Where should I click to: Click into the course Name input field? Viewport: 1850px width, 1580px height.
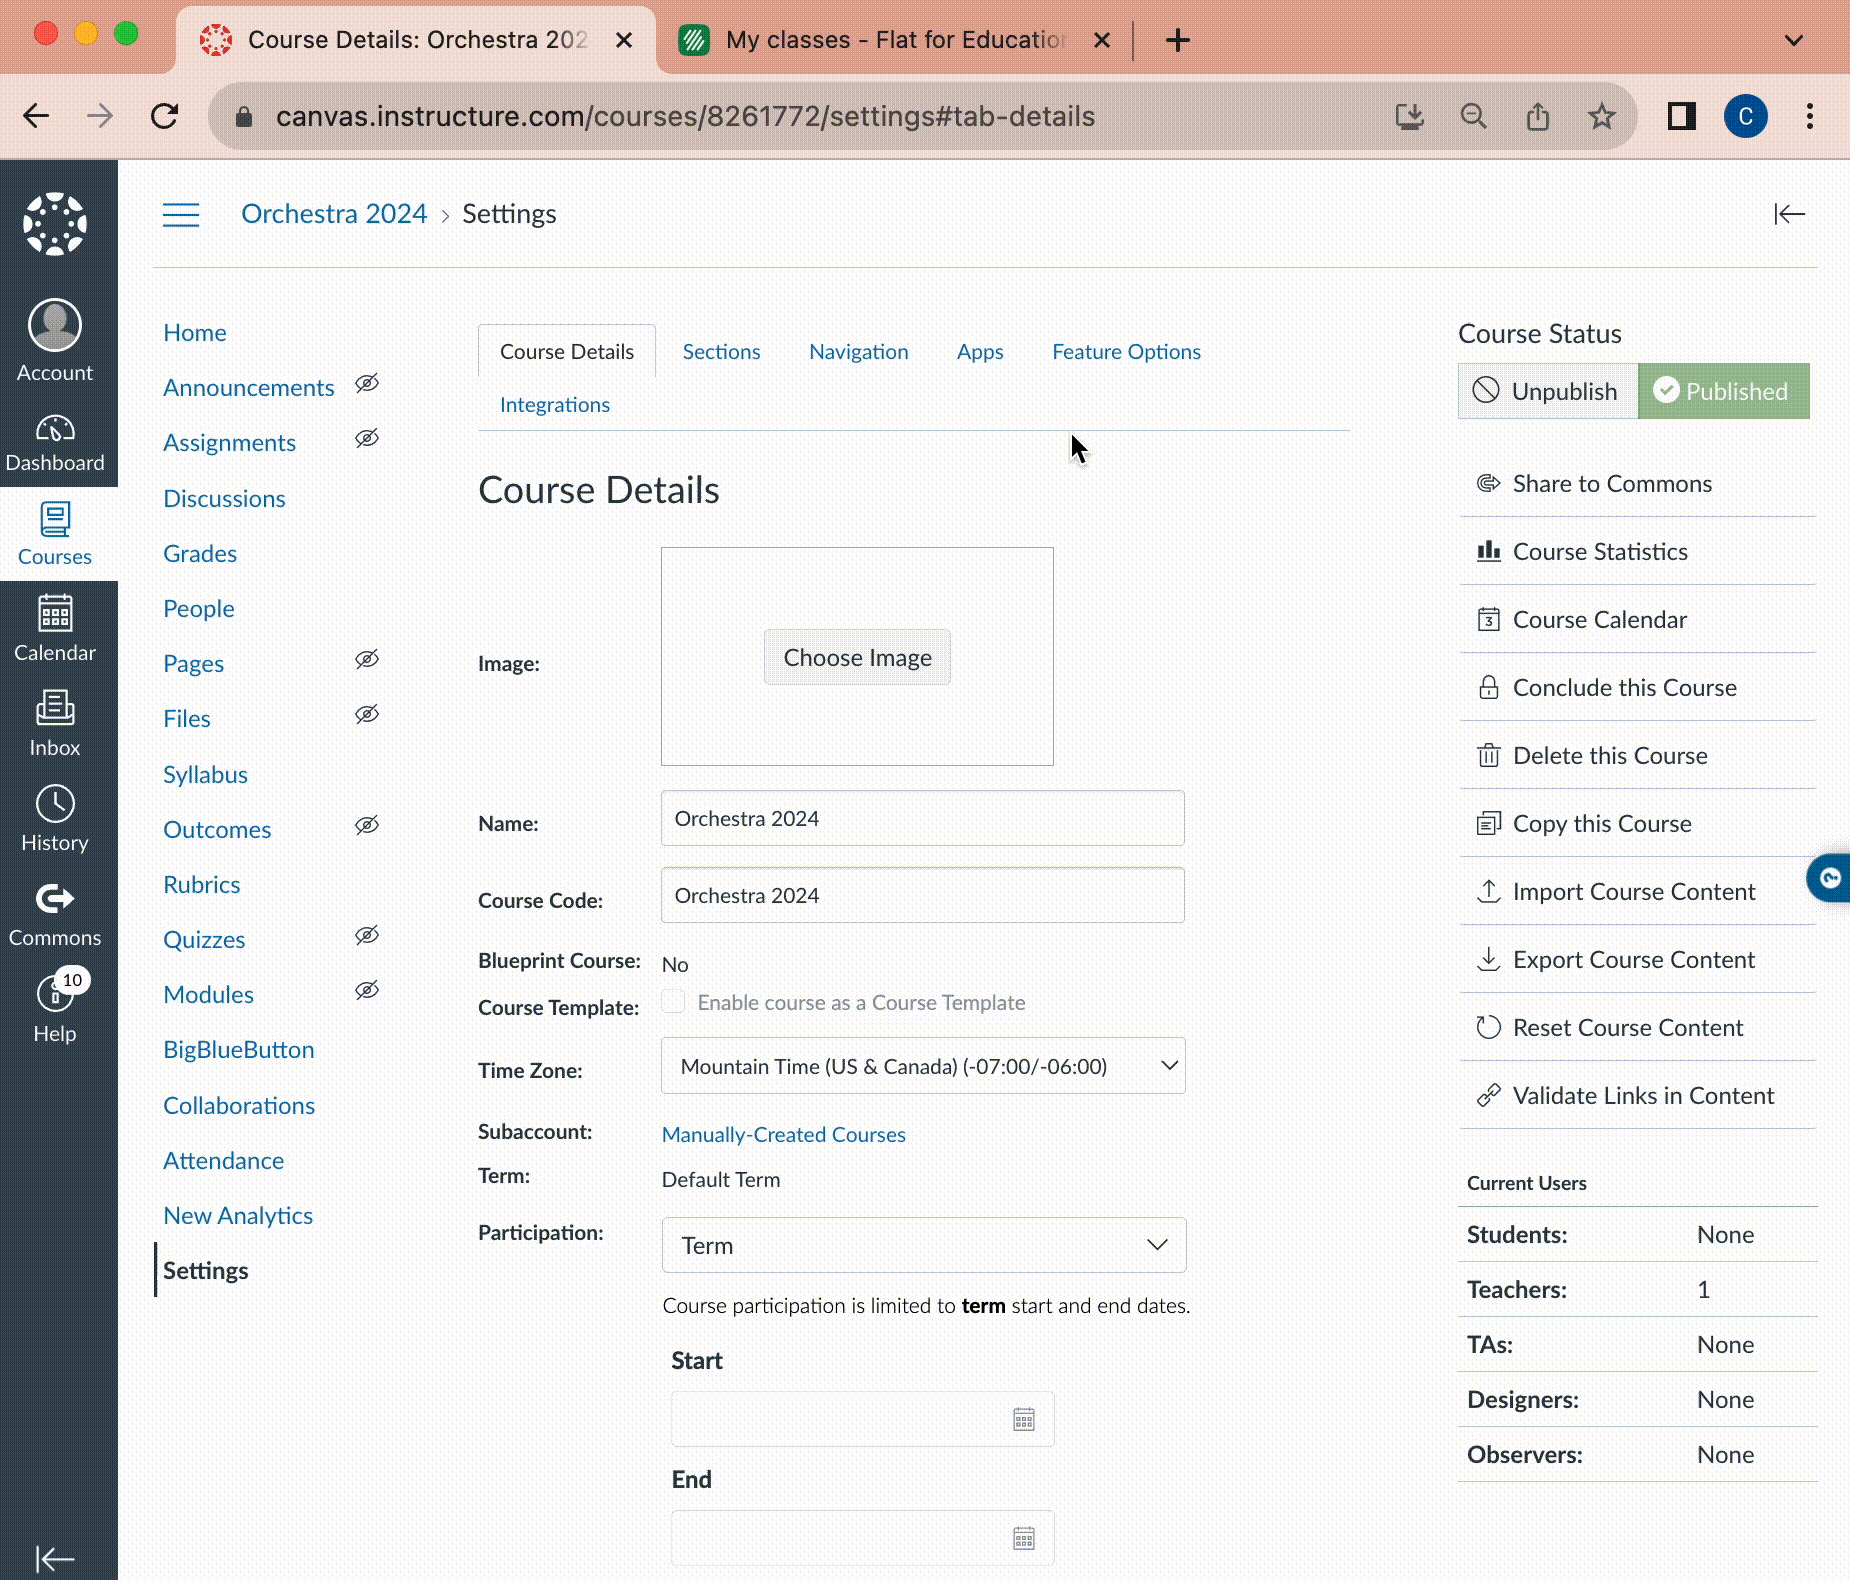922,819
